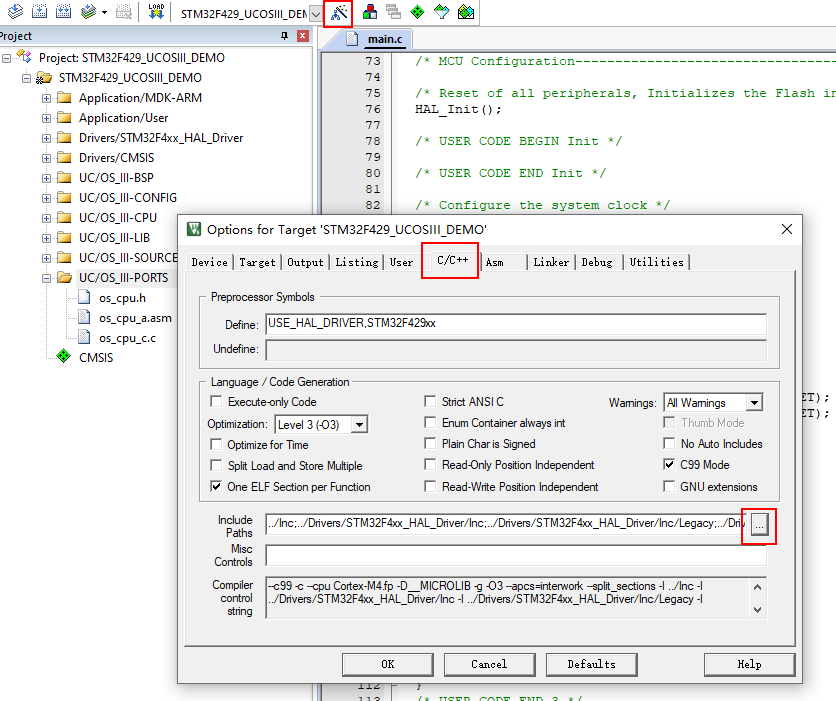Select os_cpu_c.c file in tree

click(x=127, y=338)
